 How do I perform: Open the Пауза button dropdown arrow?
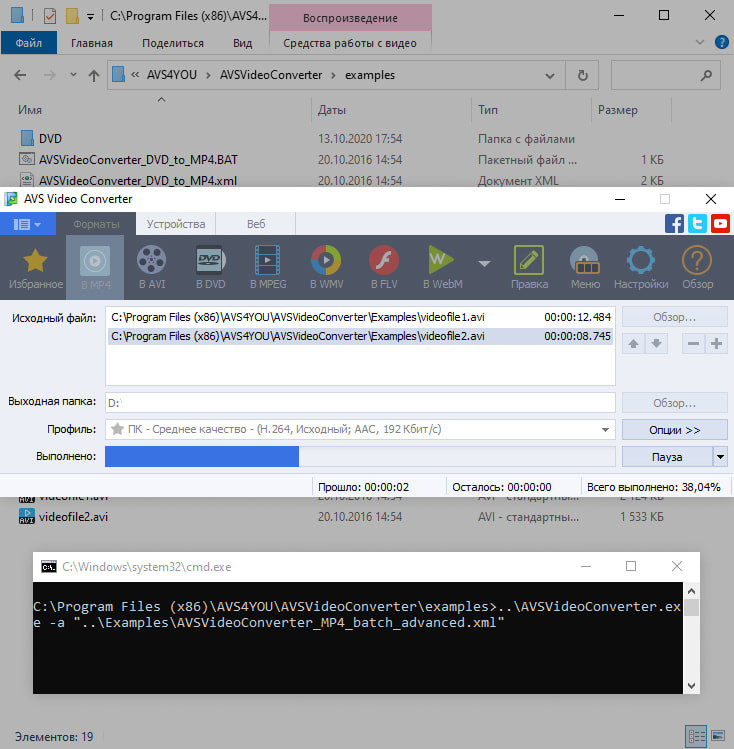[720, 457]
